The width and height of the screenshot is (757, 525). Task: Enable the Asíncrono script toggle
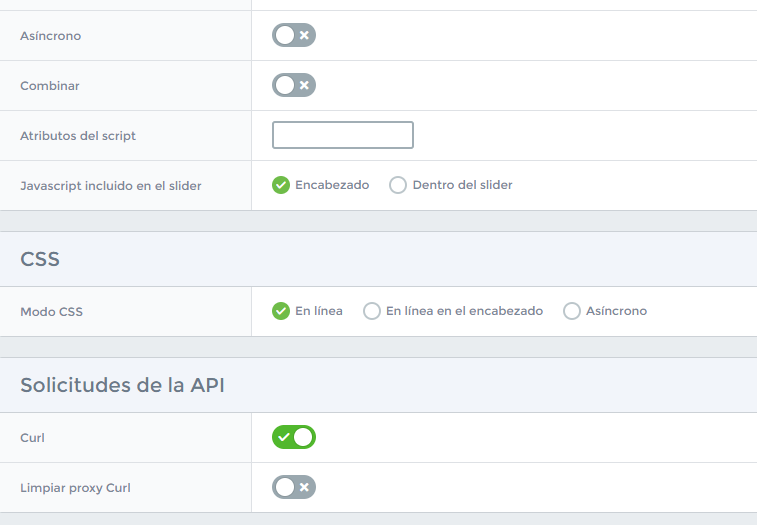[294, 35]
